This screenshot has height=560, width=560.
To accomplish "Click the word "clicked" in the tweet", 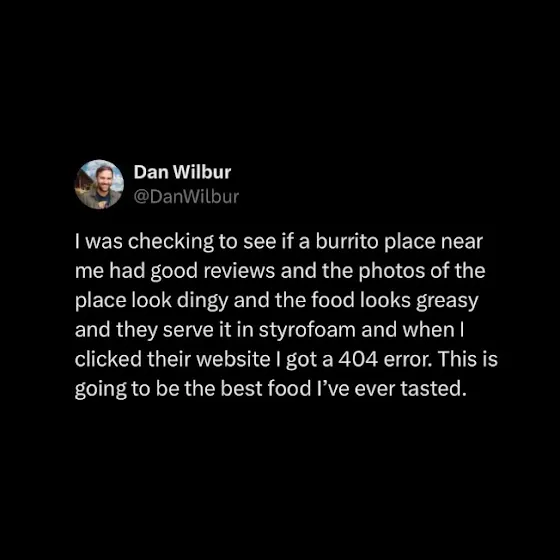I will pos(108,359).
